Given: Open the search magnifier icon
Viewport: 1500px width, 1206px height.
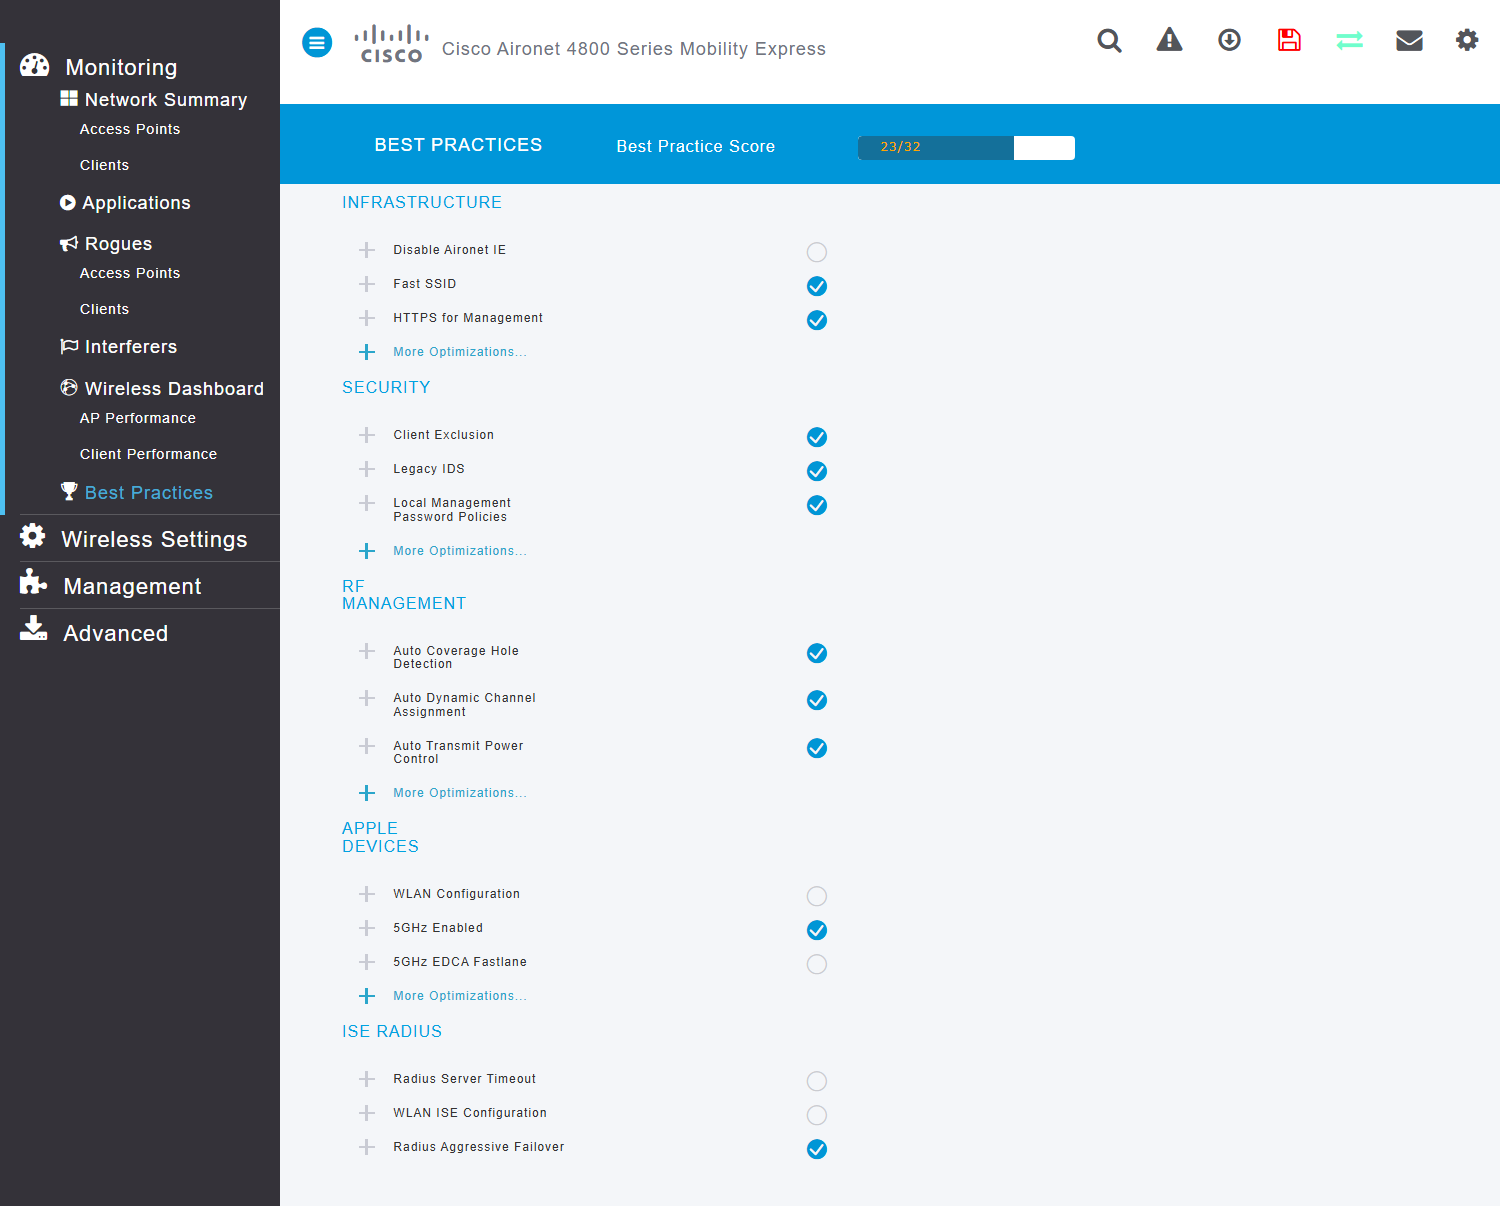Looking at the screenshot, I should pyautogui.click(x=1109, y=40).
